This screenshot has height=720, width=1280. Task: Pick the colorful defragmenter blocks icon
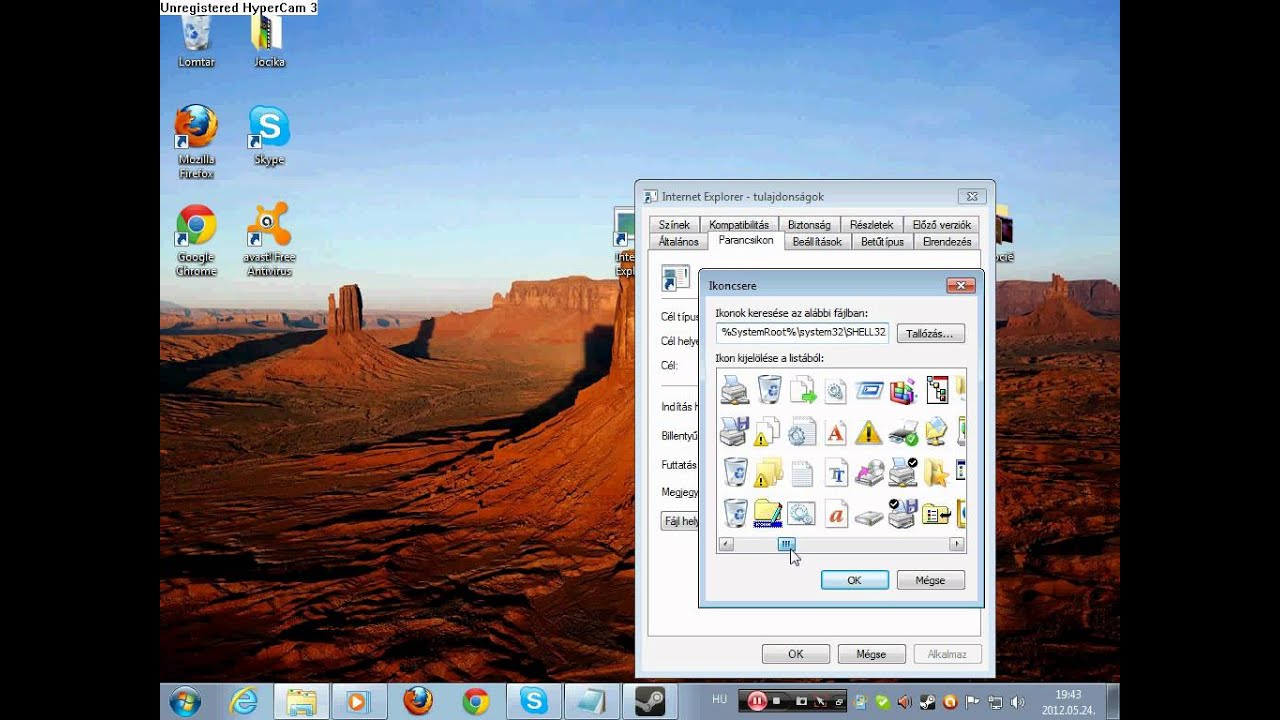tap(903, 390)
